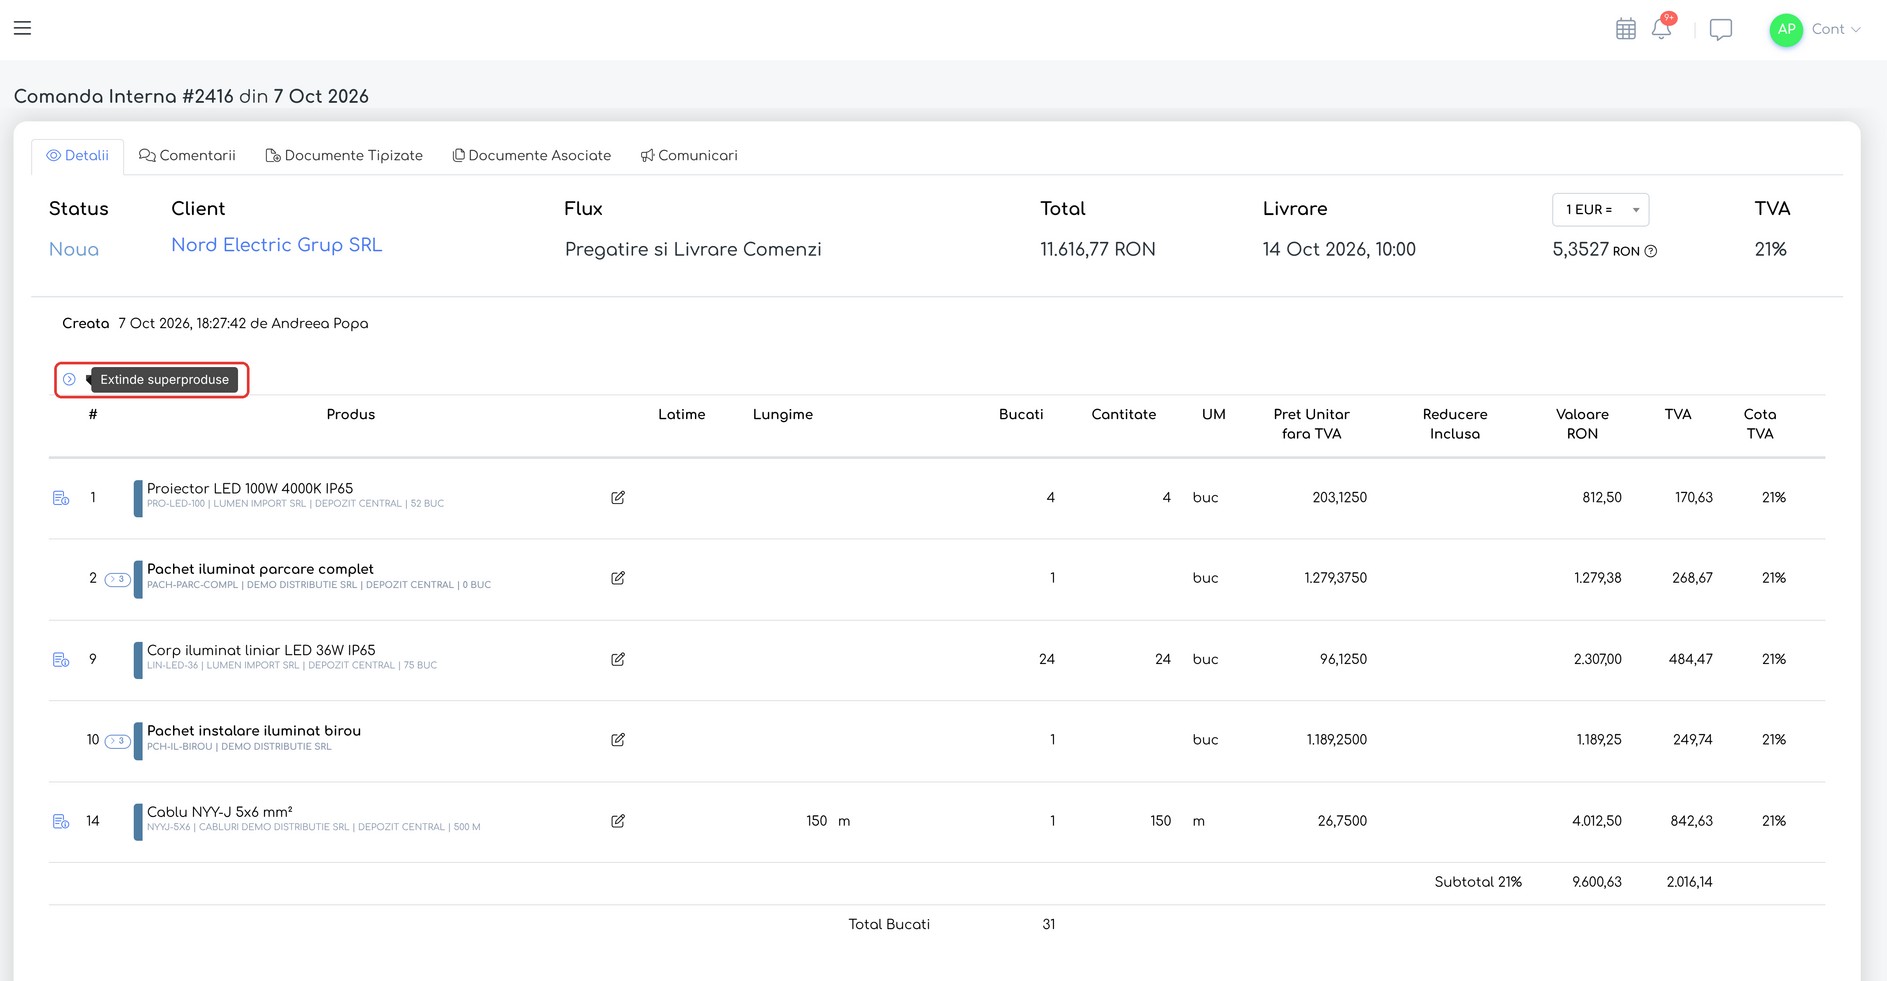
Task: Open the hamburger navigation menu
Action: pos(22,28)
